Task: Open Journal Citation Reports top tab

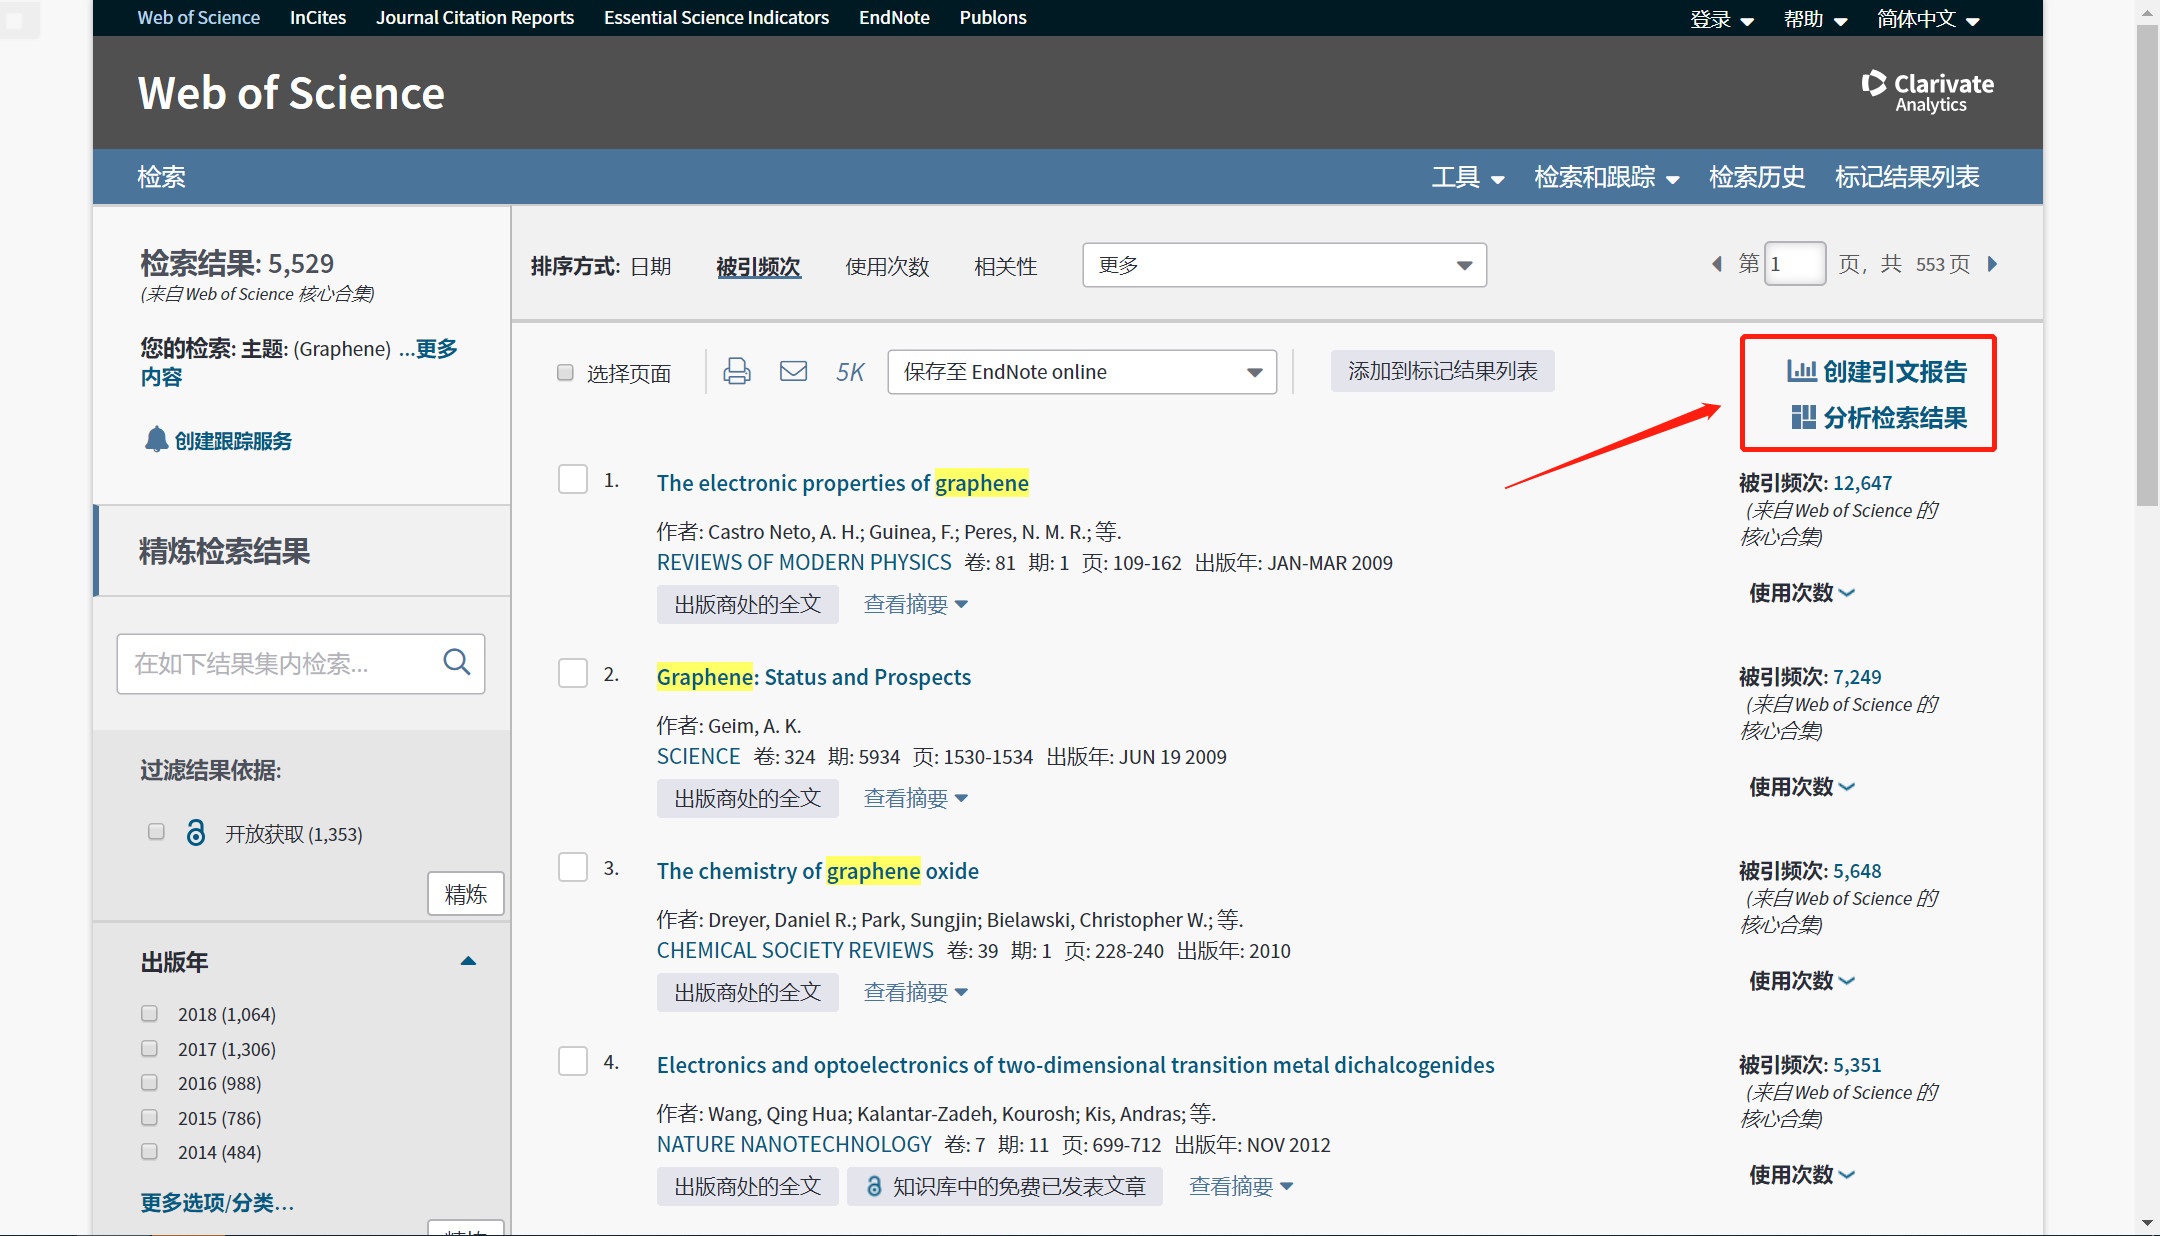Action: [474, 17]
